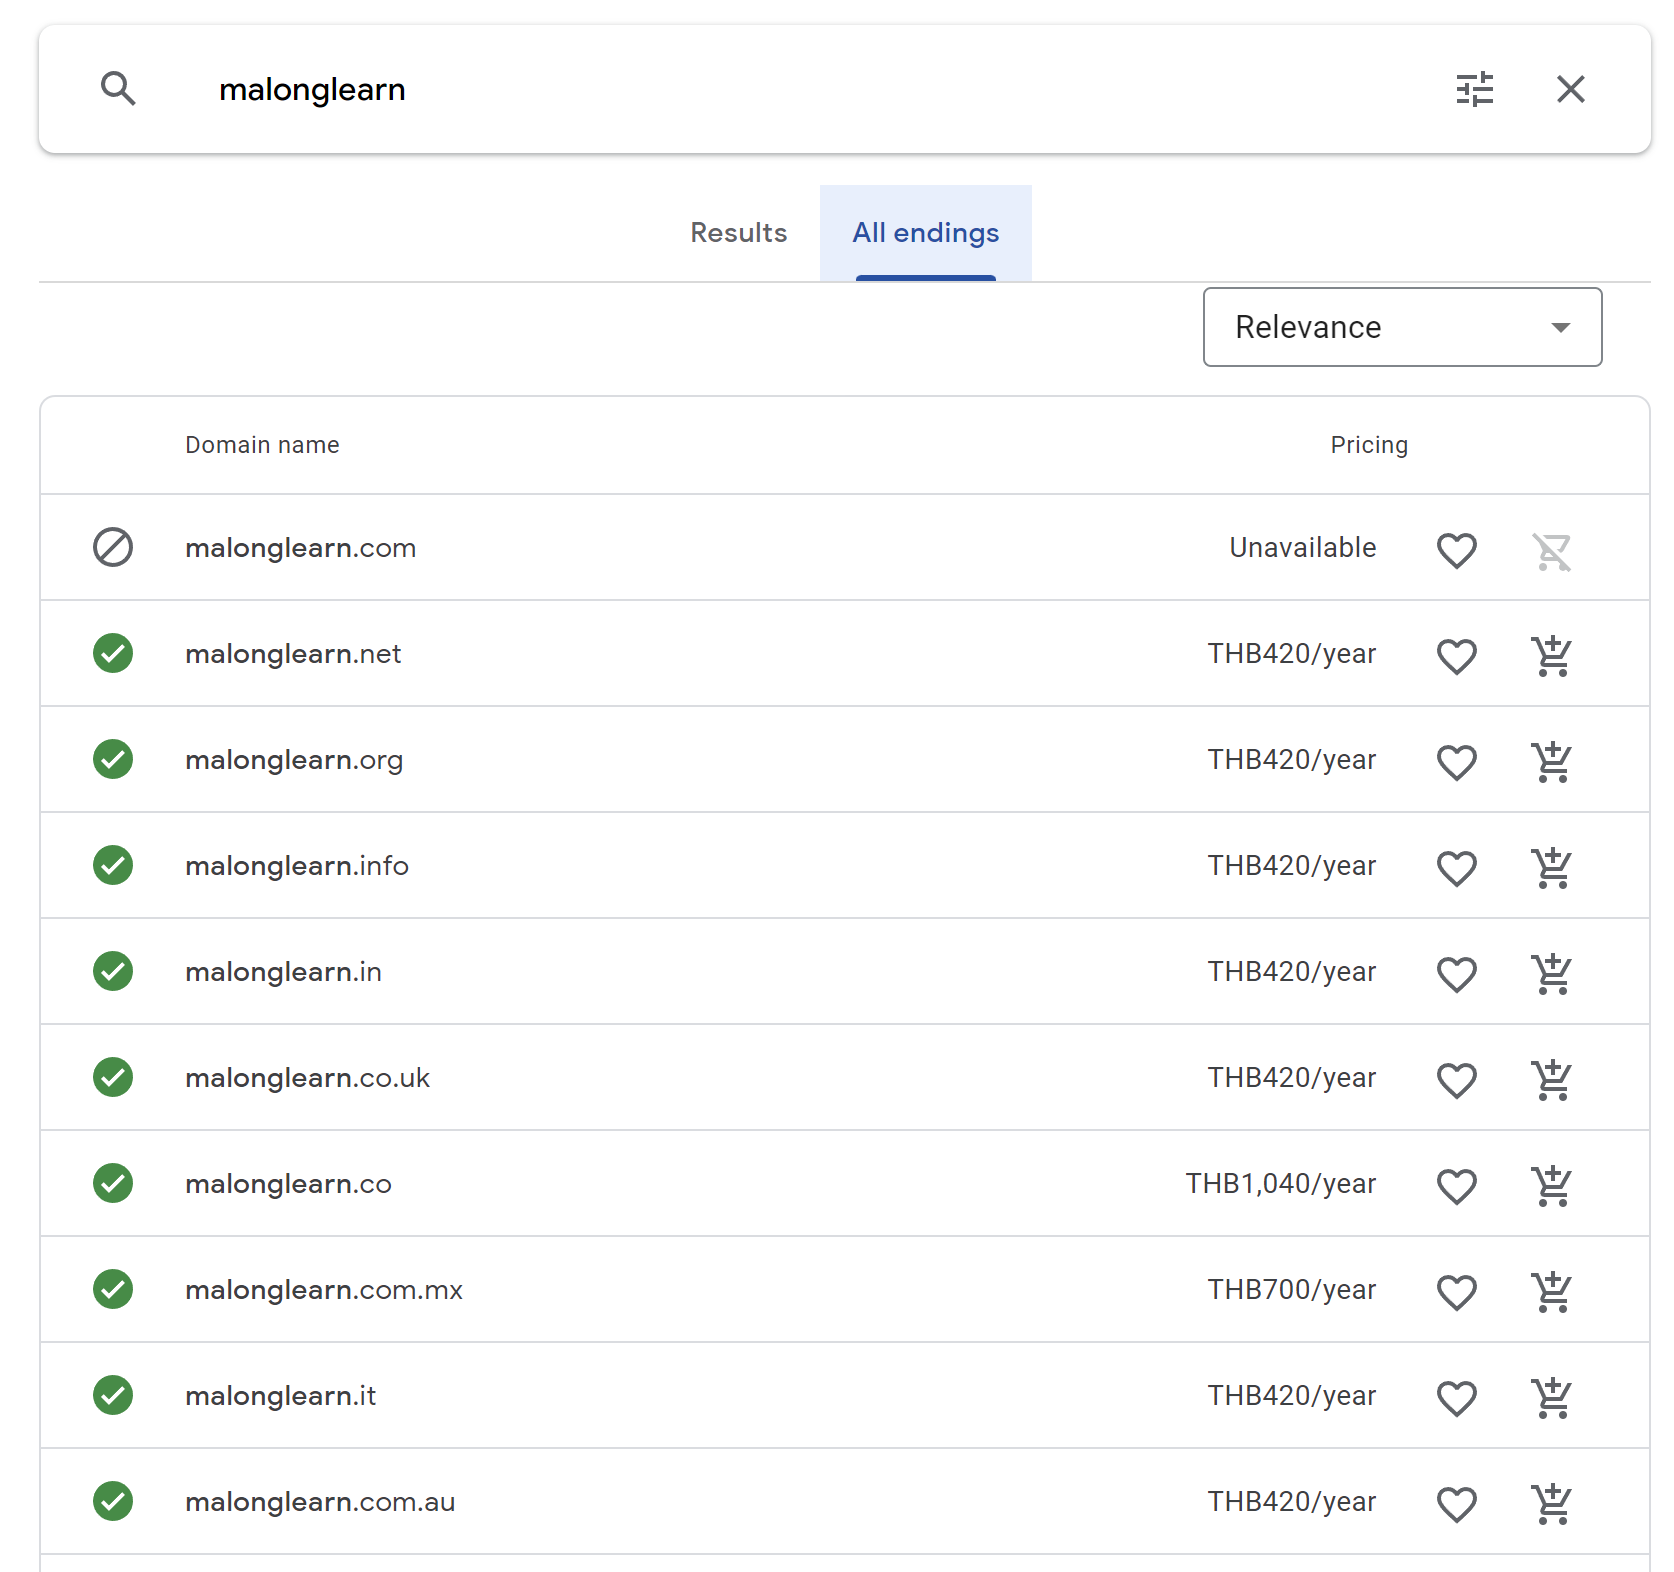Click the malonglearn.com.au domain name

coord(320,1502)
